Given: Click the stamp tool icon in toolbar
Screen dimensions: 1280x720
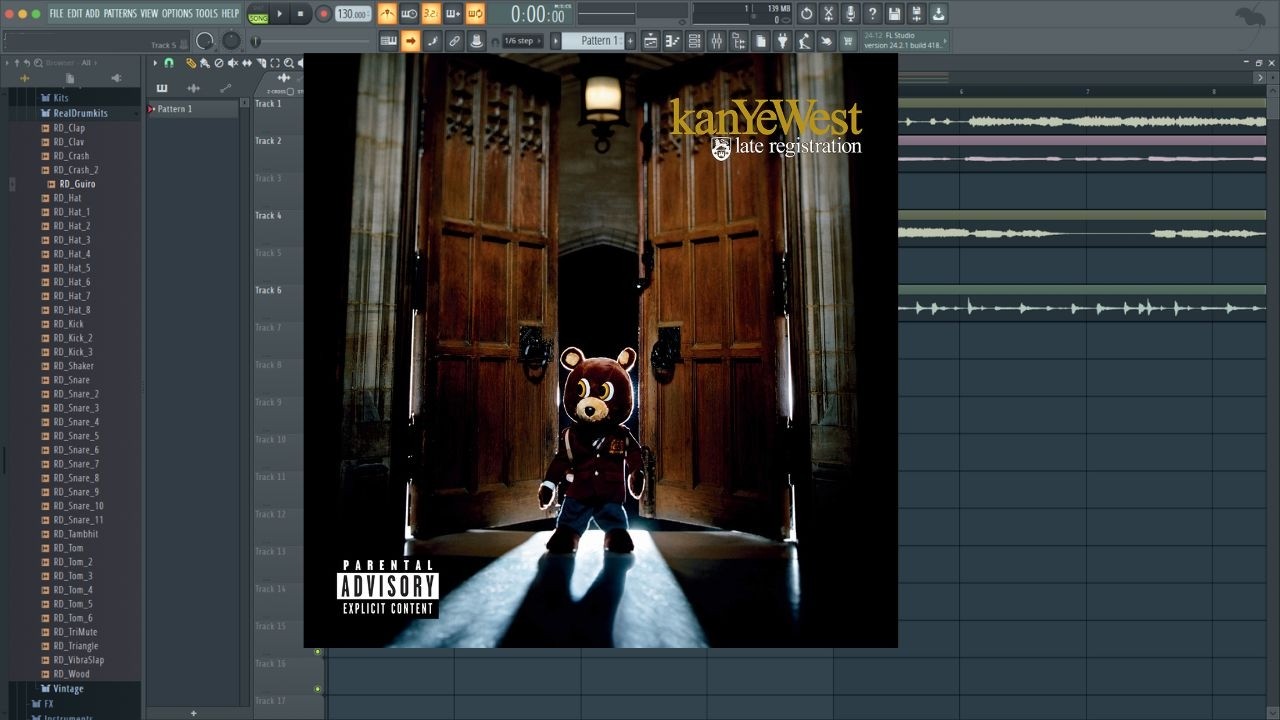Looking at the screenshot, I should point(477,41).
